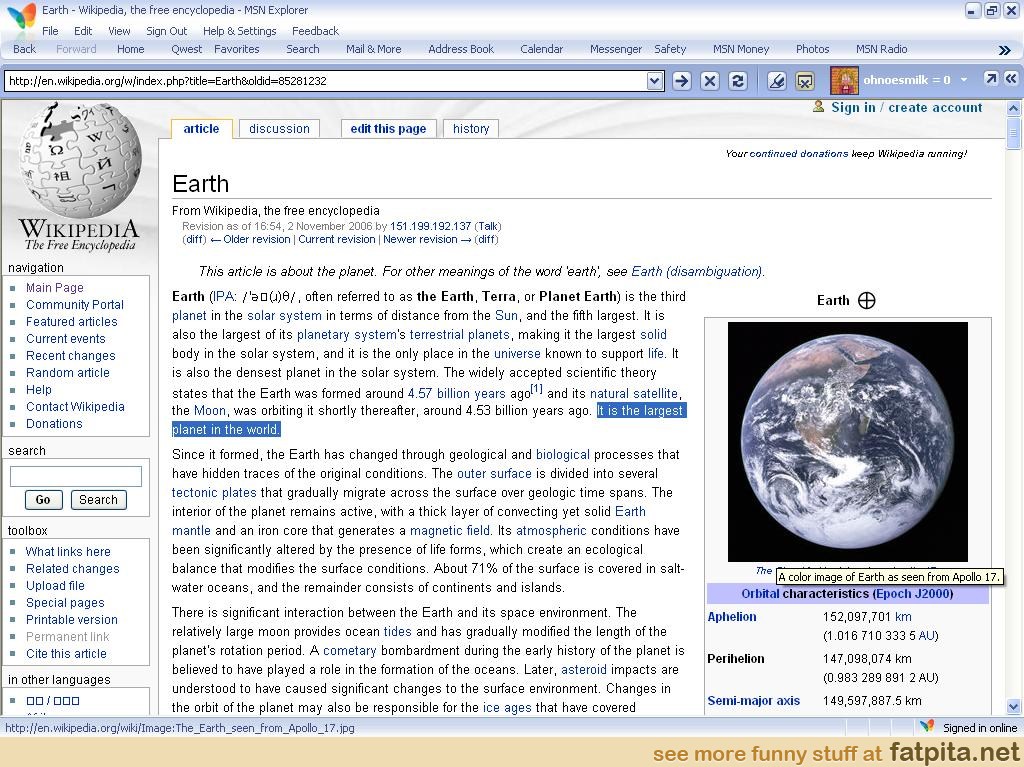Click the Refresh page icon
1024x767 pixels.
pos(738,81)
